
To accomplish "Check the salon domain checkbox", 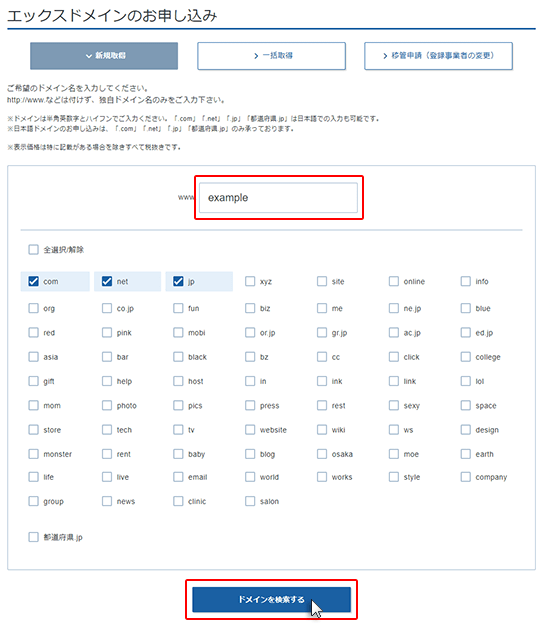I will tap(250, 501).
